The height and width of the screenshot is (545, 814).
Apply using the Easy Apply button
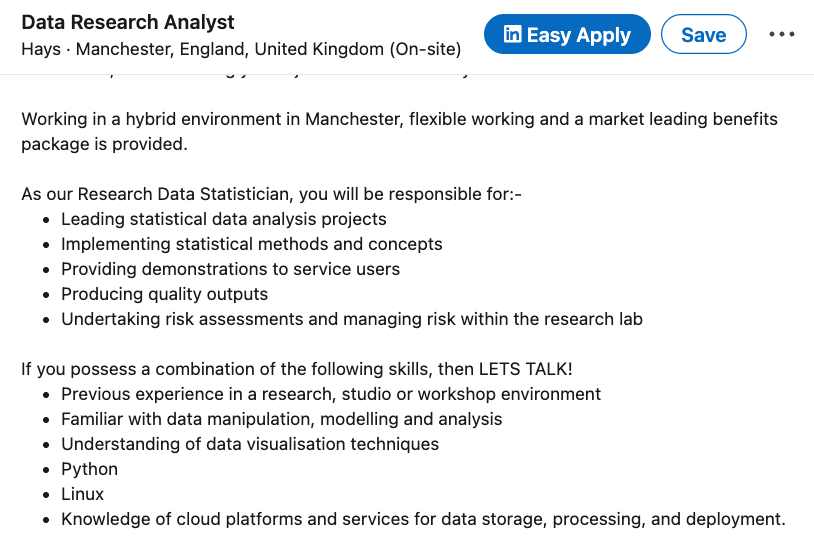pos(567,34)
